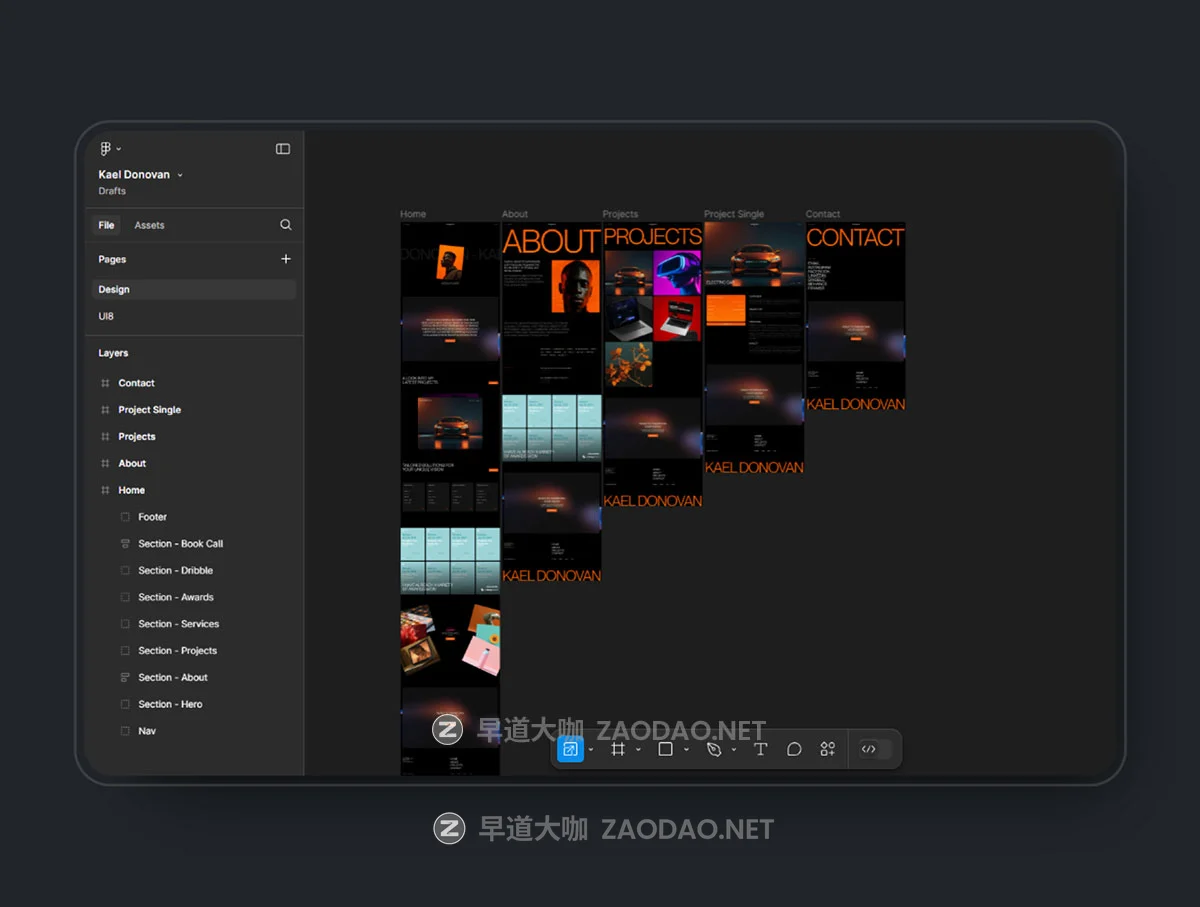The height and width of the screenshot is (907, 1200).
Task: Collapse the sidebar using panel toggle icon
Action: (283, 149)
